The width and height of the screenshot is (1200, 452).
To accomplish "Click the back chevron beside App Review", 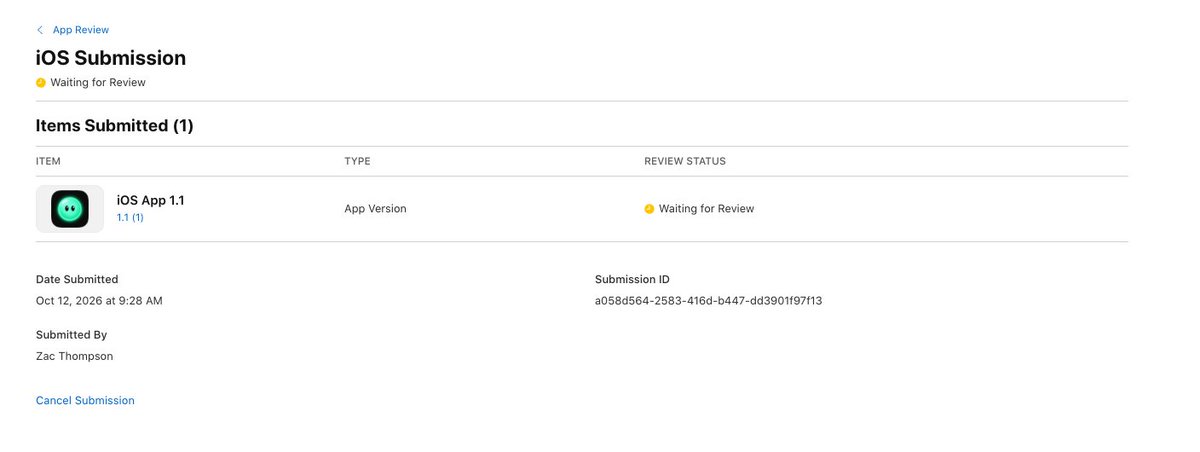I will (x=40, y=30).
